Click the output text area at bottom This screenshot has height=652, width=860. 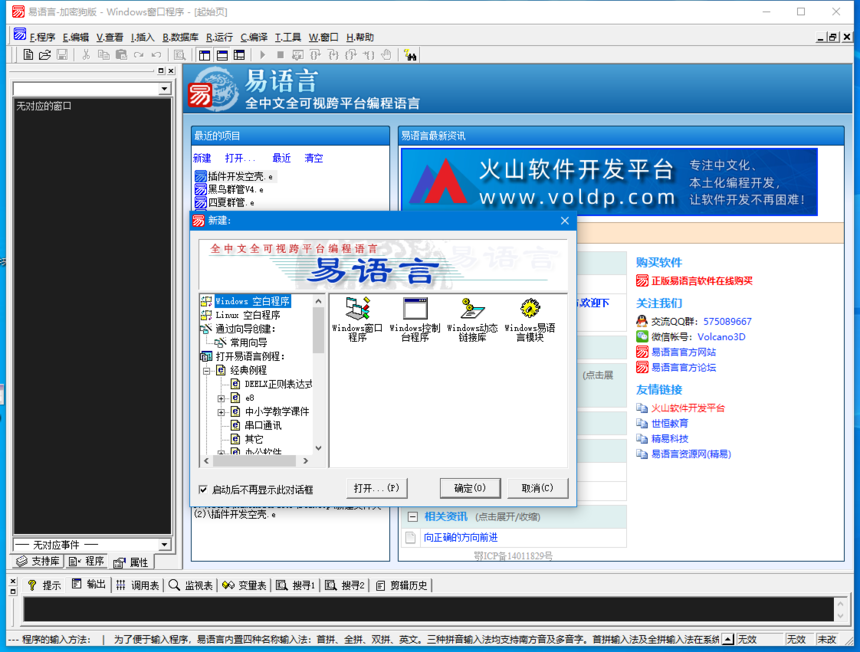(428, 609)
